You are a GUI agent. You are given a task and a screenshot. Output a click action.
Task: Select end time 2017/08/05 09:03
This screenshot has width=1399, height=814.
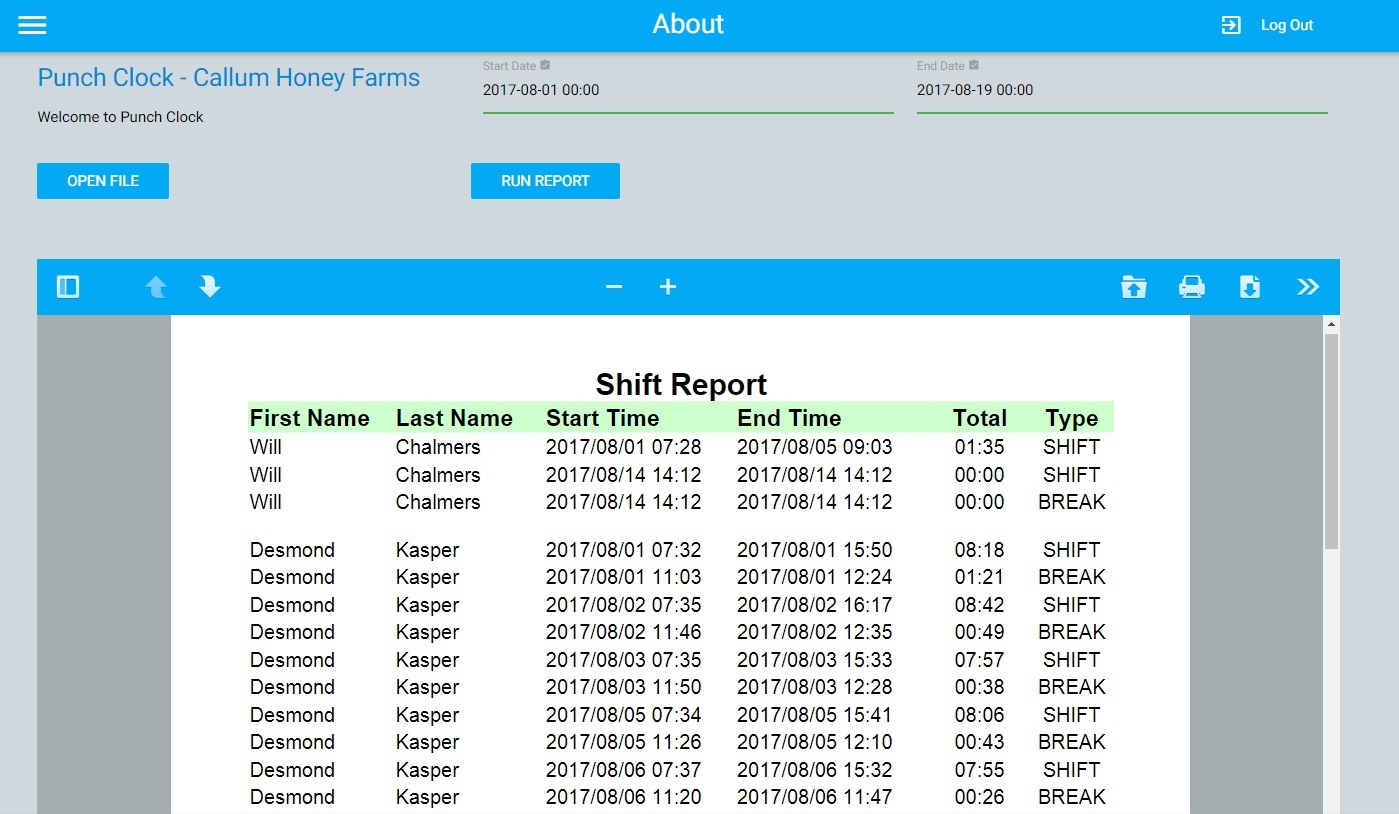815,447
